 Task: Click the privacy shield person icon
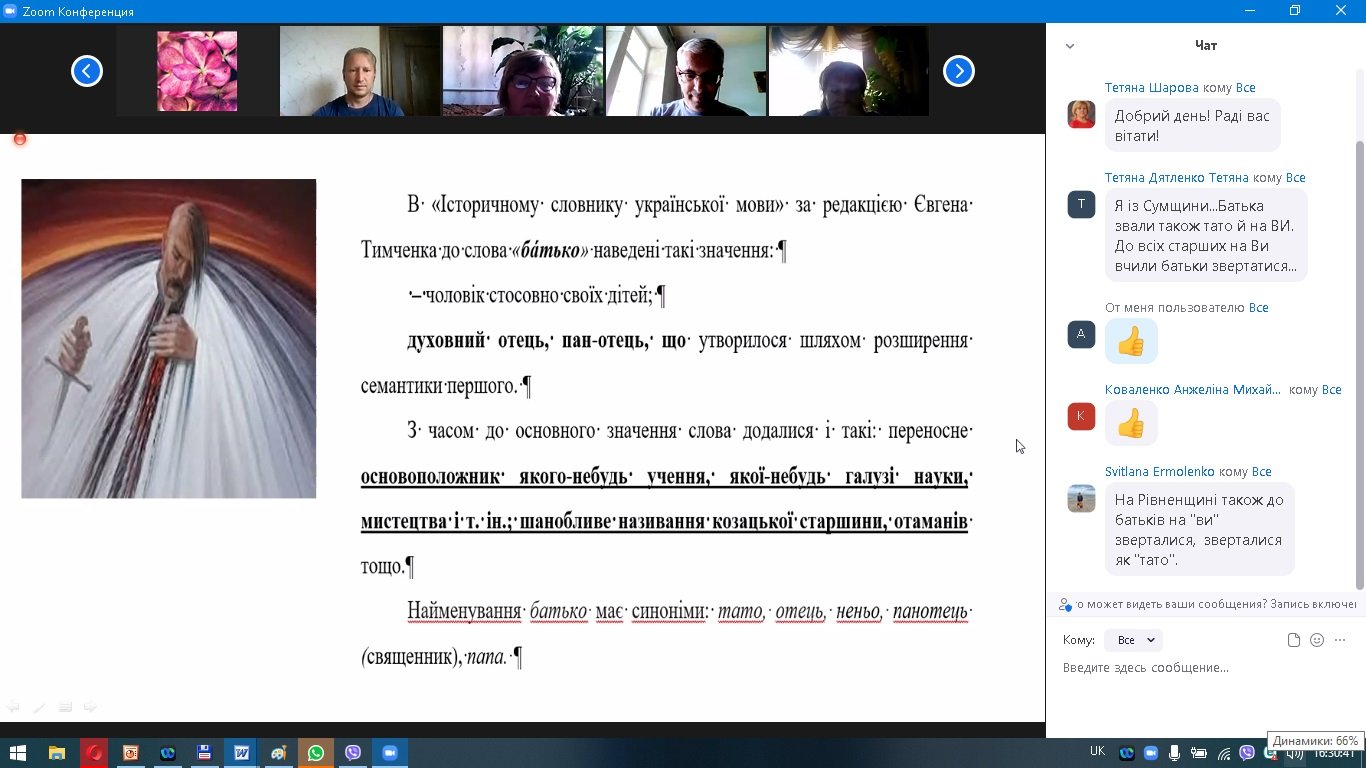(x=1066, y=604)
